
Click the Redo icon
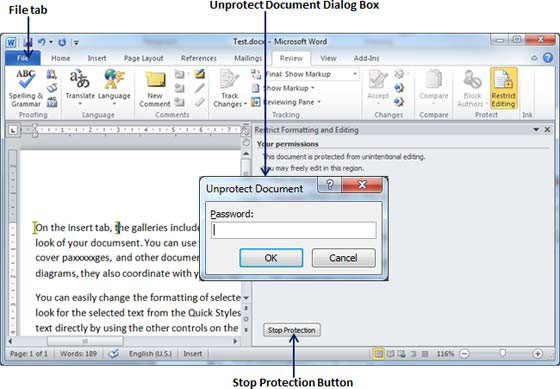pyautogui.click(x=62, y=43)
